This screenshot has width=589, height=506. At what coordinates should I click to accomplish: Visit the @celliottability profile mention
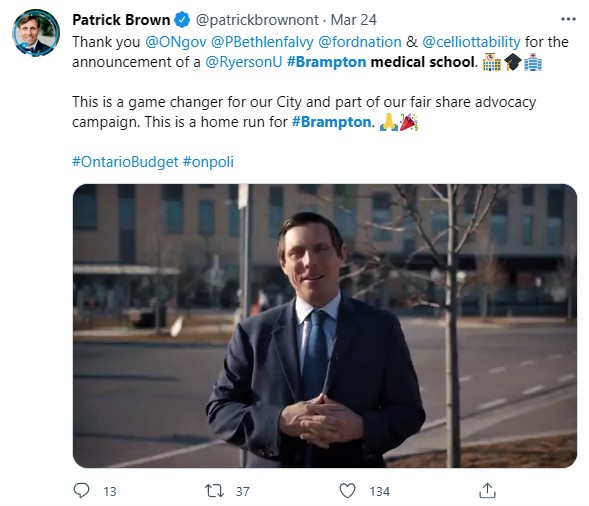471,42
